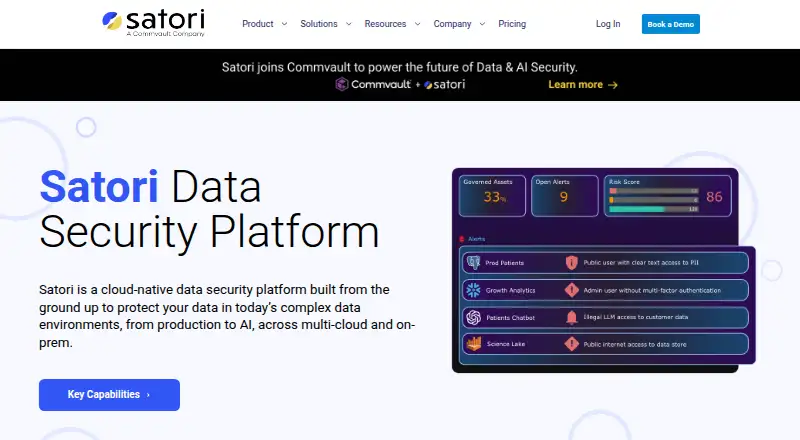Image resolution: width=800 pixels, height=440 pixels.
Task: Click the Open Alerts 9 card
Action: (x=564, y=196)
